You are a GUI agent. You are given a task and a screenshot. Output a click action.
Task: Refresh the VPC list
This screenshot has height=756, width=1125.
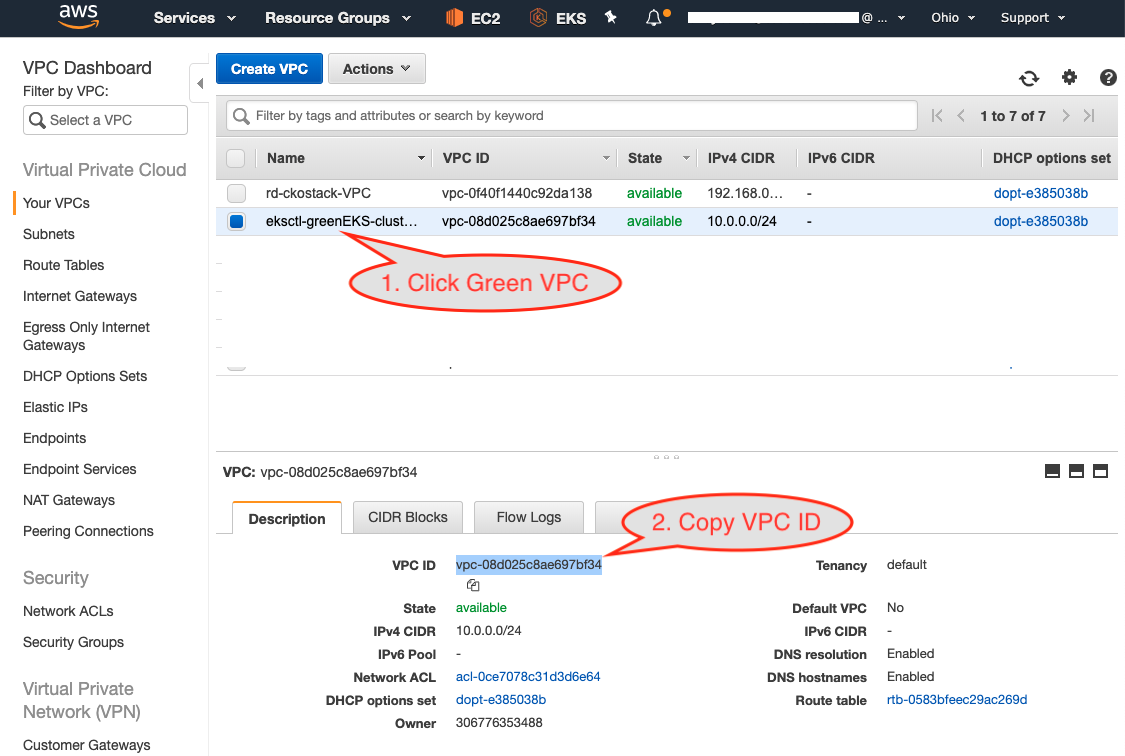[1029, 78]
